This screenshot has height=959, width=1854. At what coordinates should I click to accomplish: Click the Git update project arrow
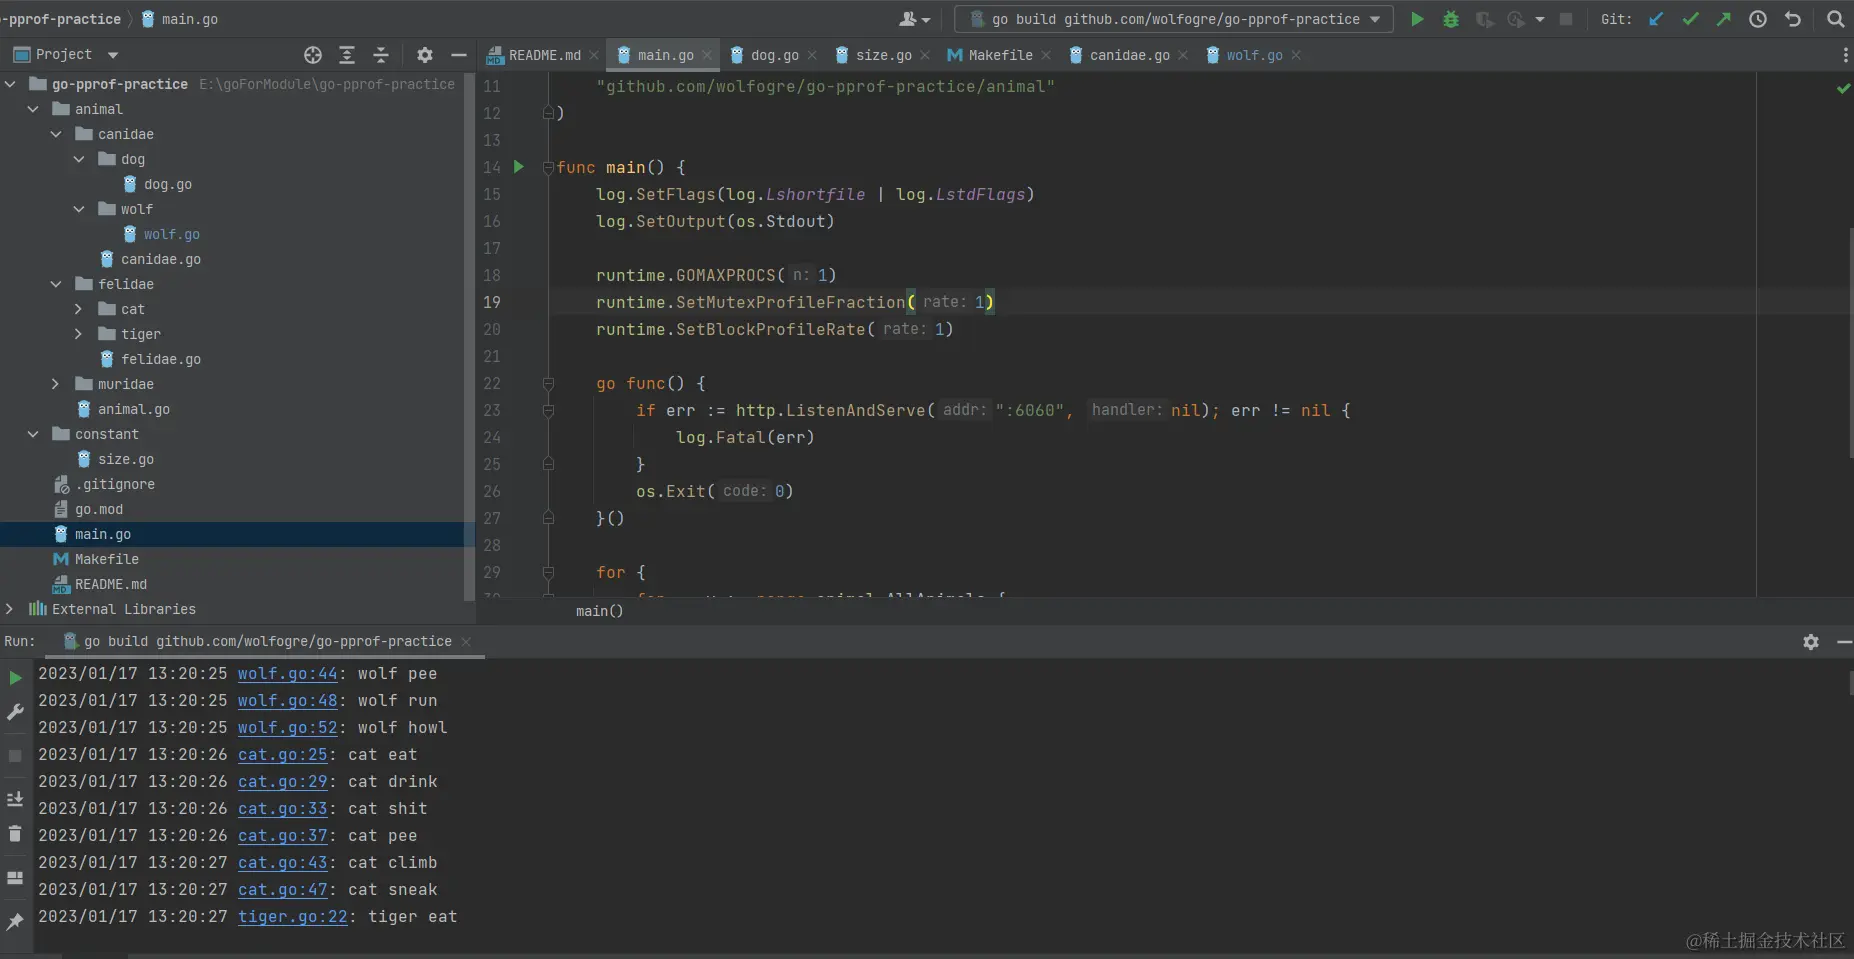[1656, 19]
